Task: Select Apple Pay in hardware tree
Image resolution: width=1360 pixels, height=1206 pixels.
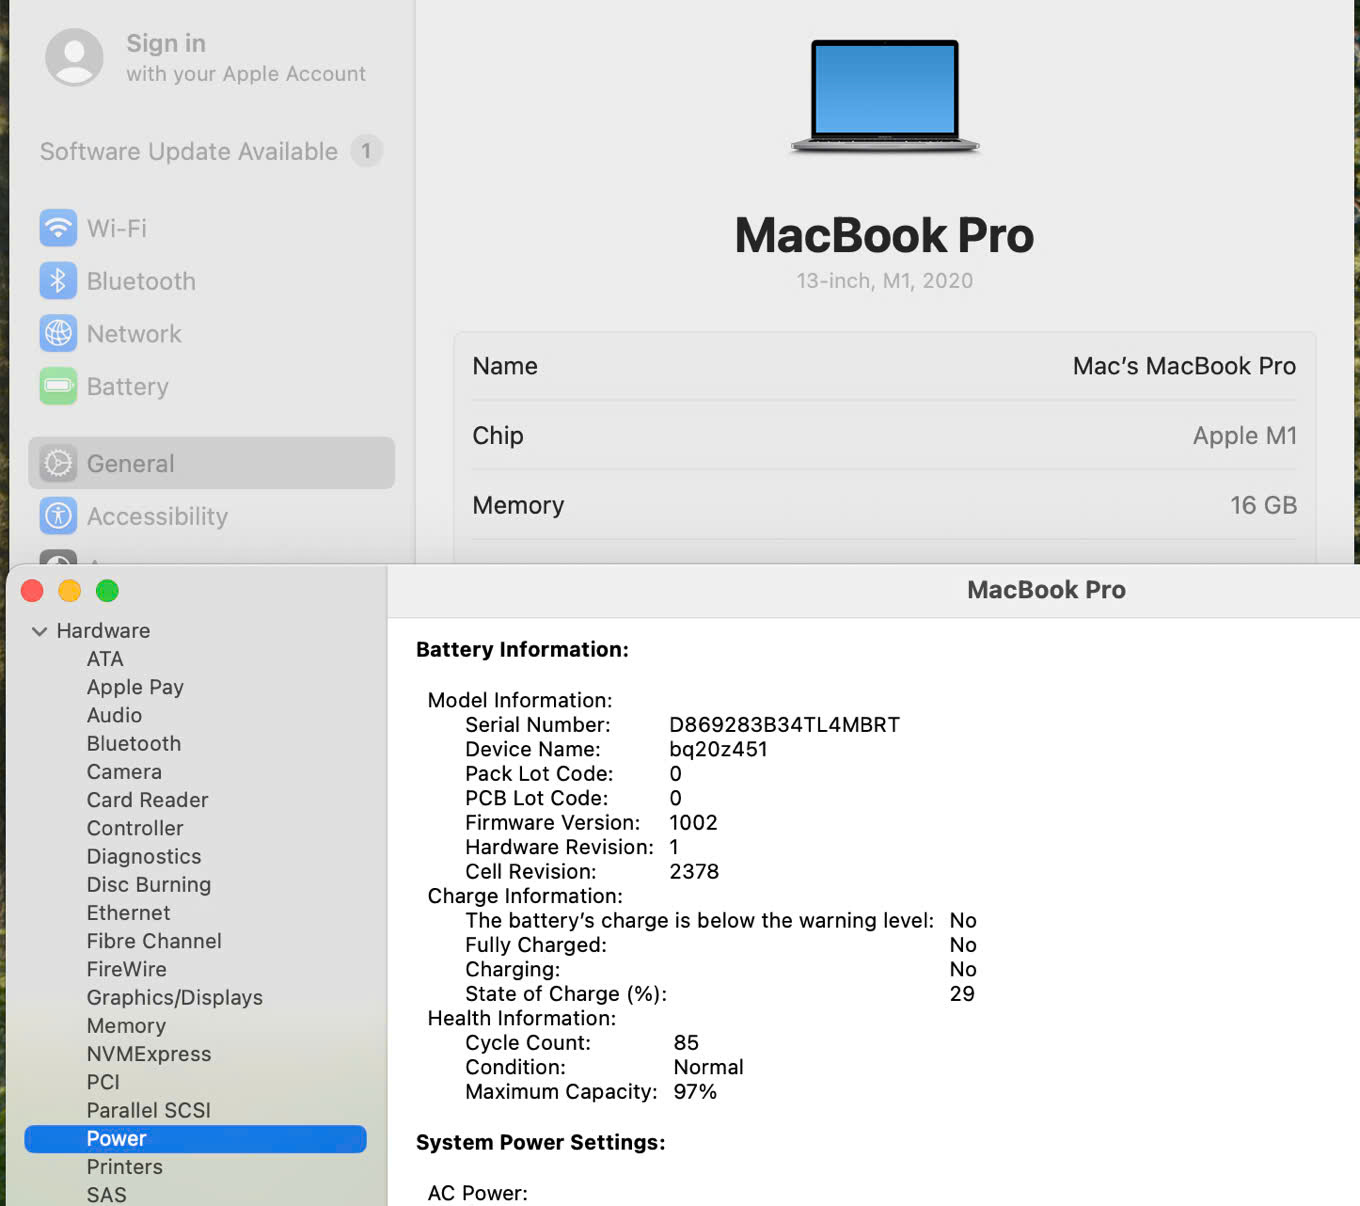Action: pyautogui.click(x=135, y=687)
